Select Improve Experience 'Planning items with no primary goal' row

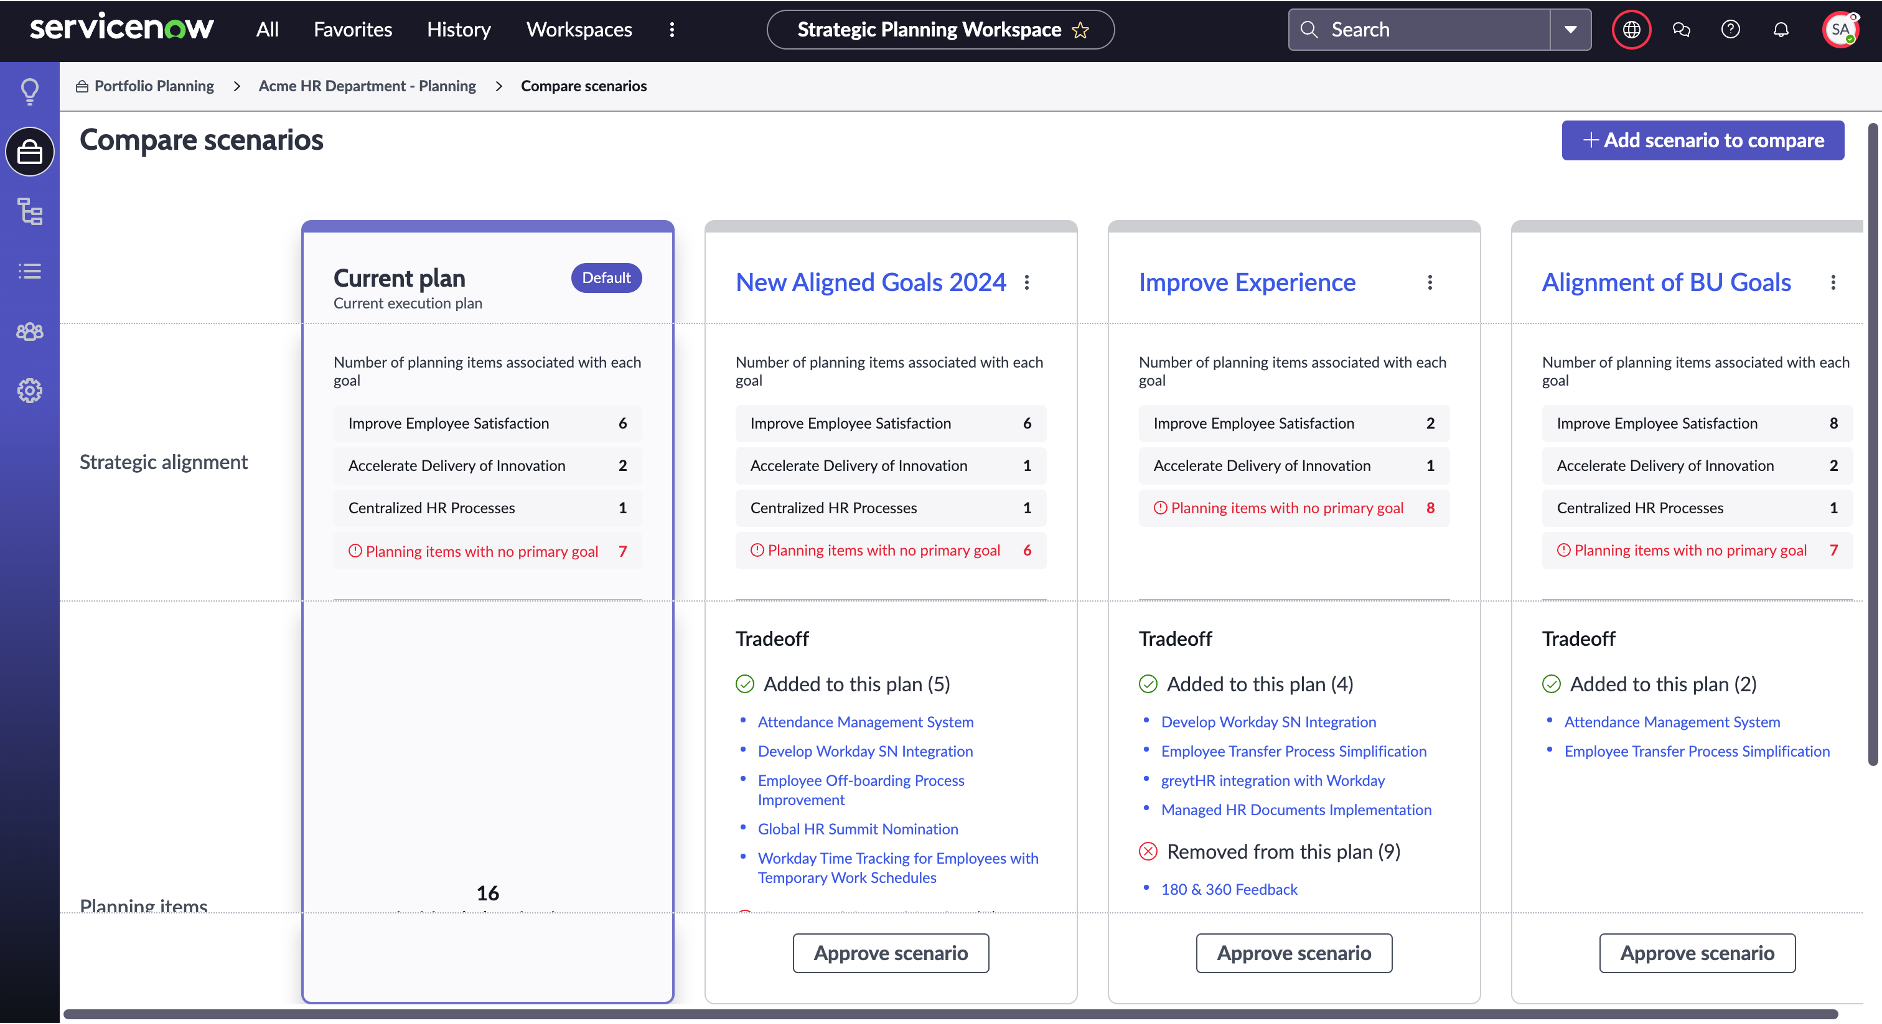(x=1294, y=508)
